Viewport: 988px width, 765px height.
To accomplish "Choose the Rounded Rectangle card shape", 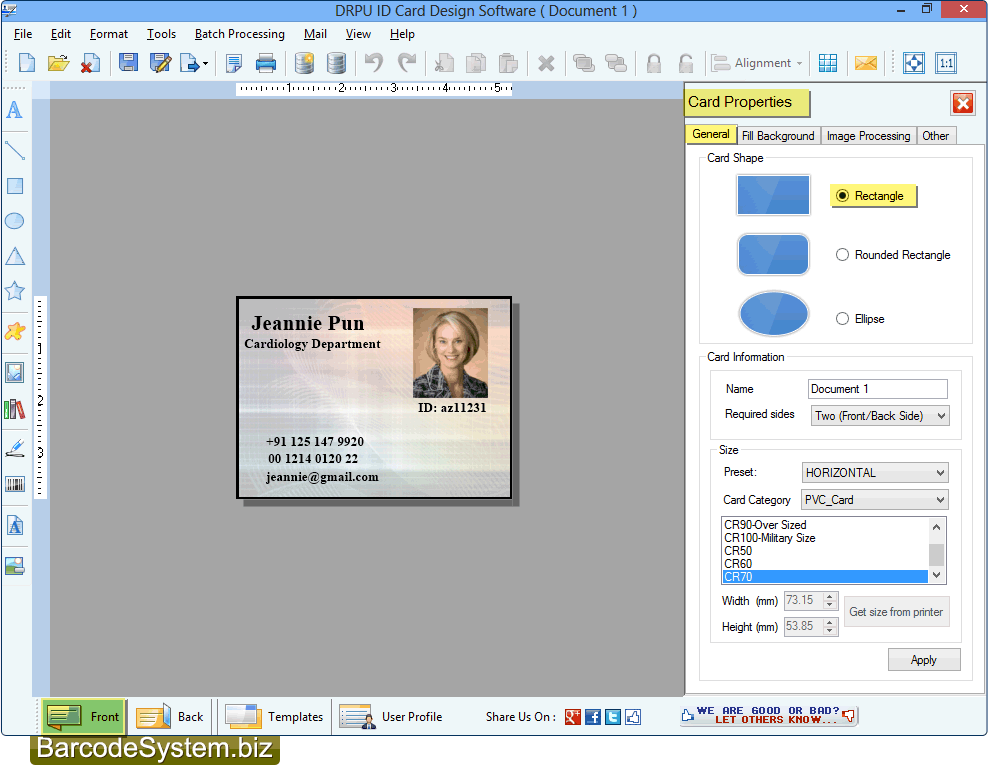I will tap(842, 255).
